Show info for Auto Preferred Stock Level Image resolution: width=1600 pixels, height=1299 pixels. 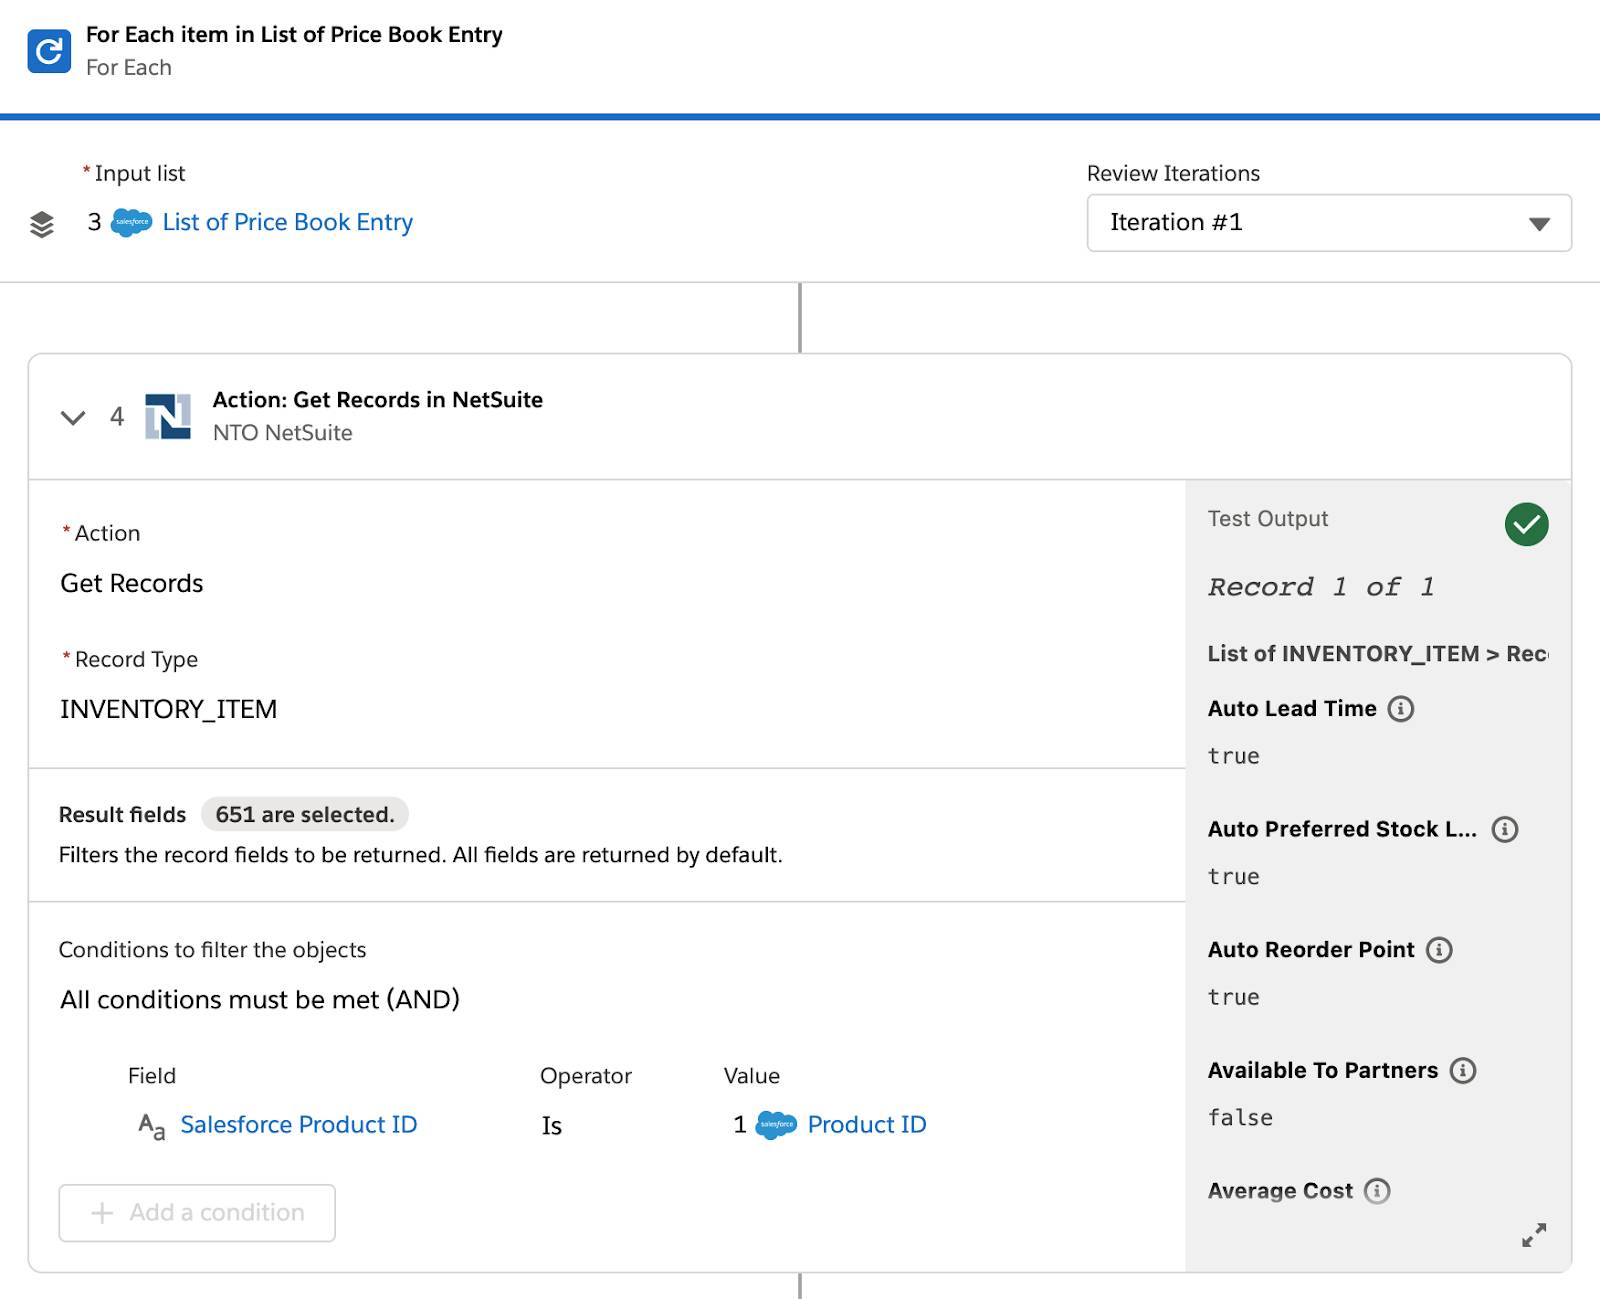1505,829
